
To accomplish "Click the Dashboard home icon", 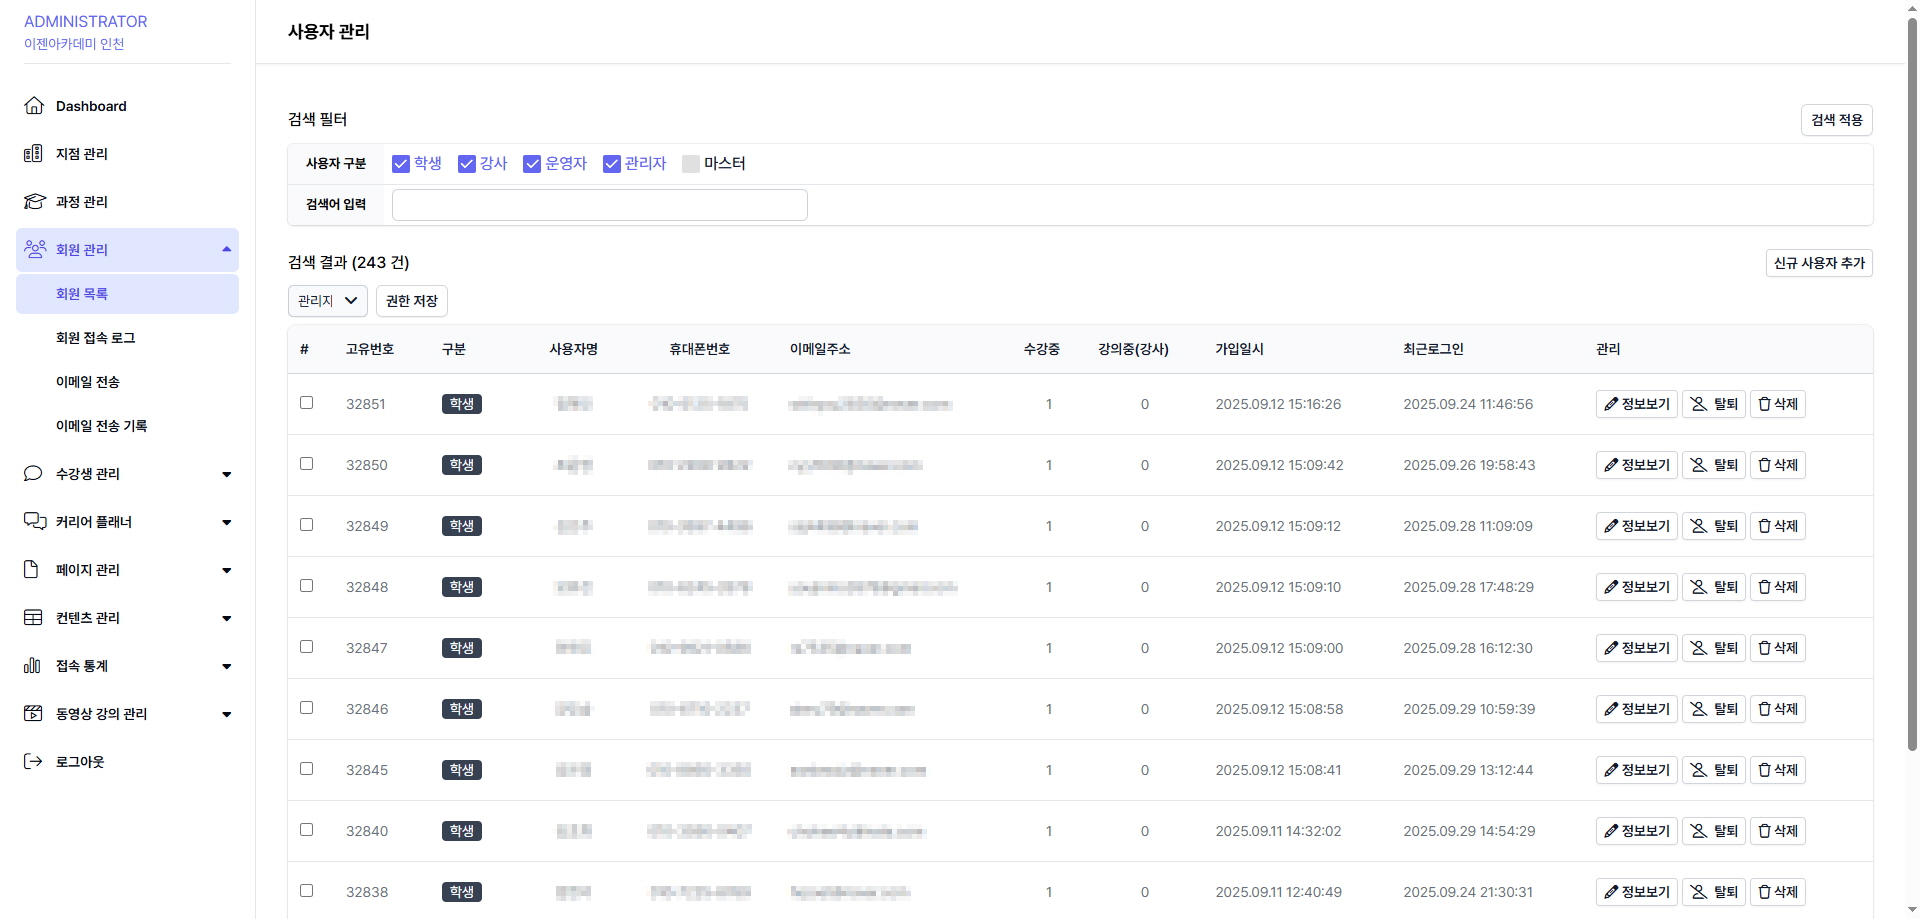I will [x=34, y=106].
